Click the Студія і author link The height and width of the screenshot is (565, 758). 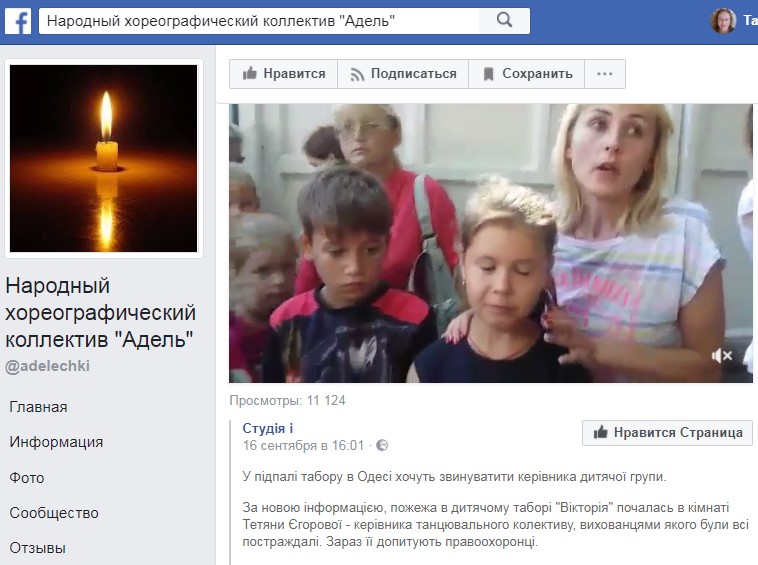[x=268, y=428]
